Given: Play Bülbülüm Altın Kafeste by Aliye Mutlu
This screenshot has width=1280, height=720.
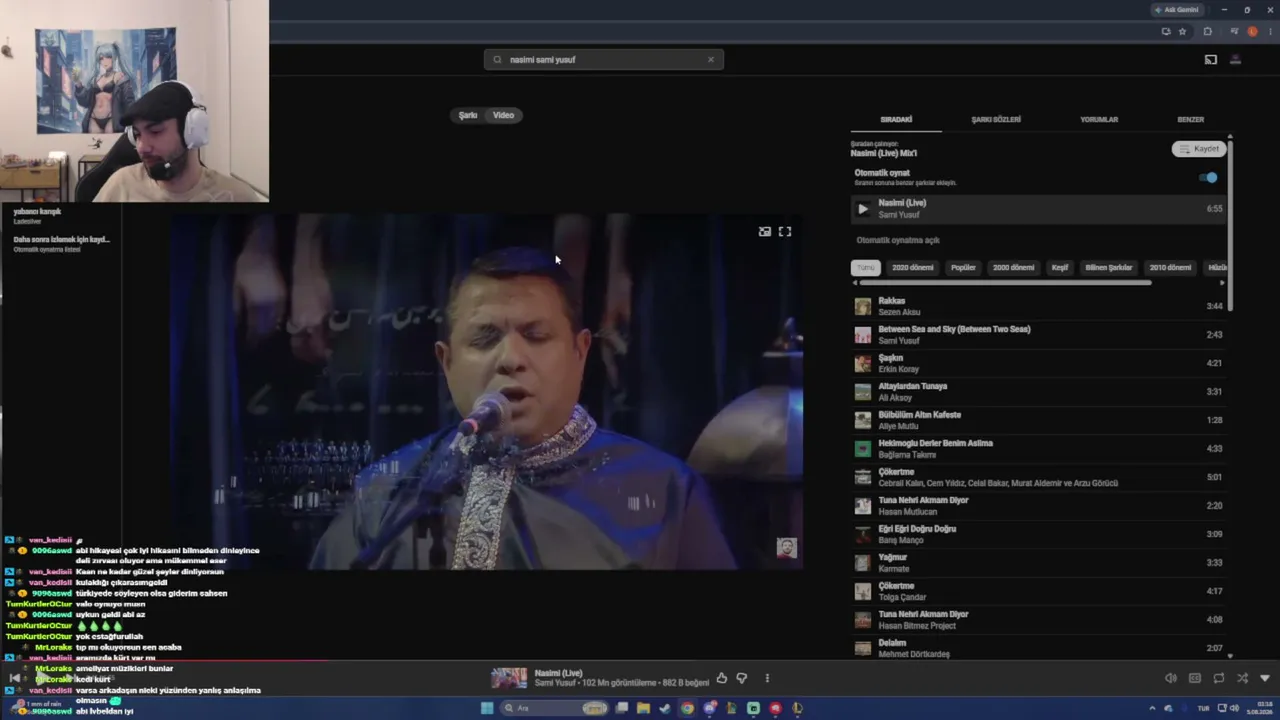Looking at the screenshot, I should pyautogui.click(x=1038, y=420).
